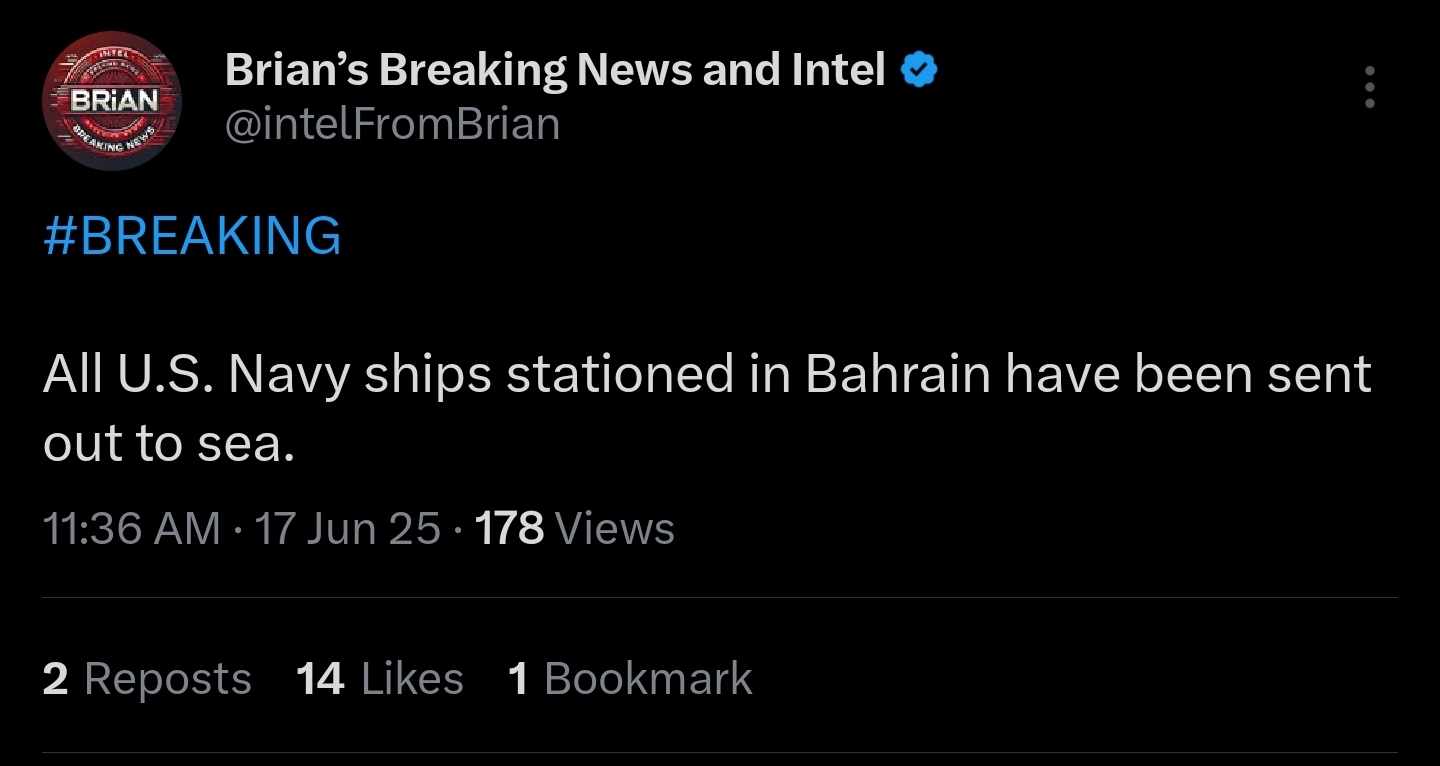Tap the word Views after 178
1440x766 pixels.
(x=614, y=528)
